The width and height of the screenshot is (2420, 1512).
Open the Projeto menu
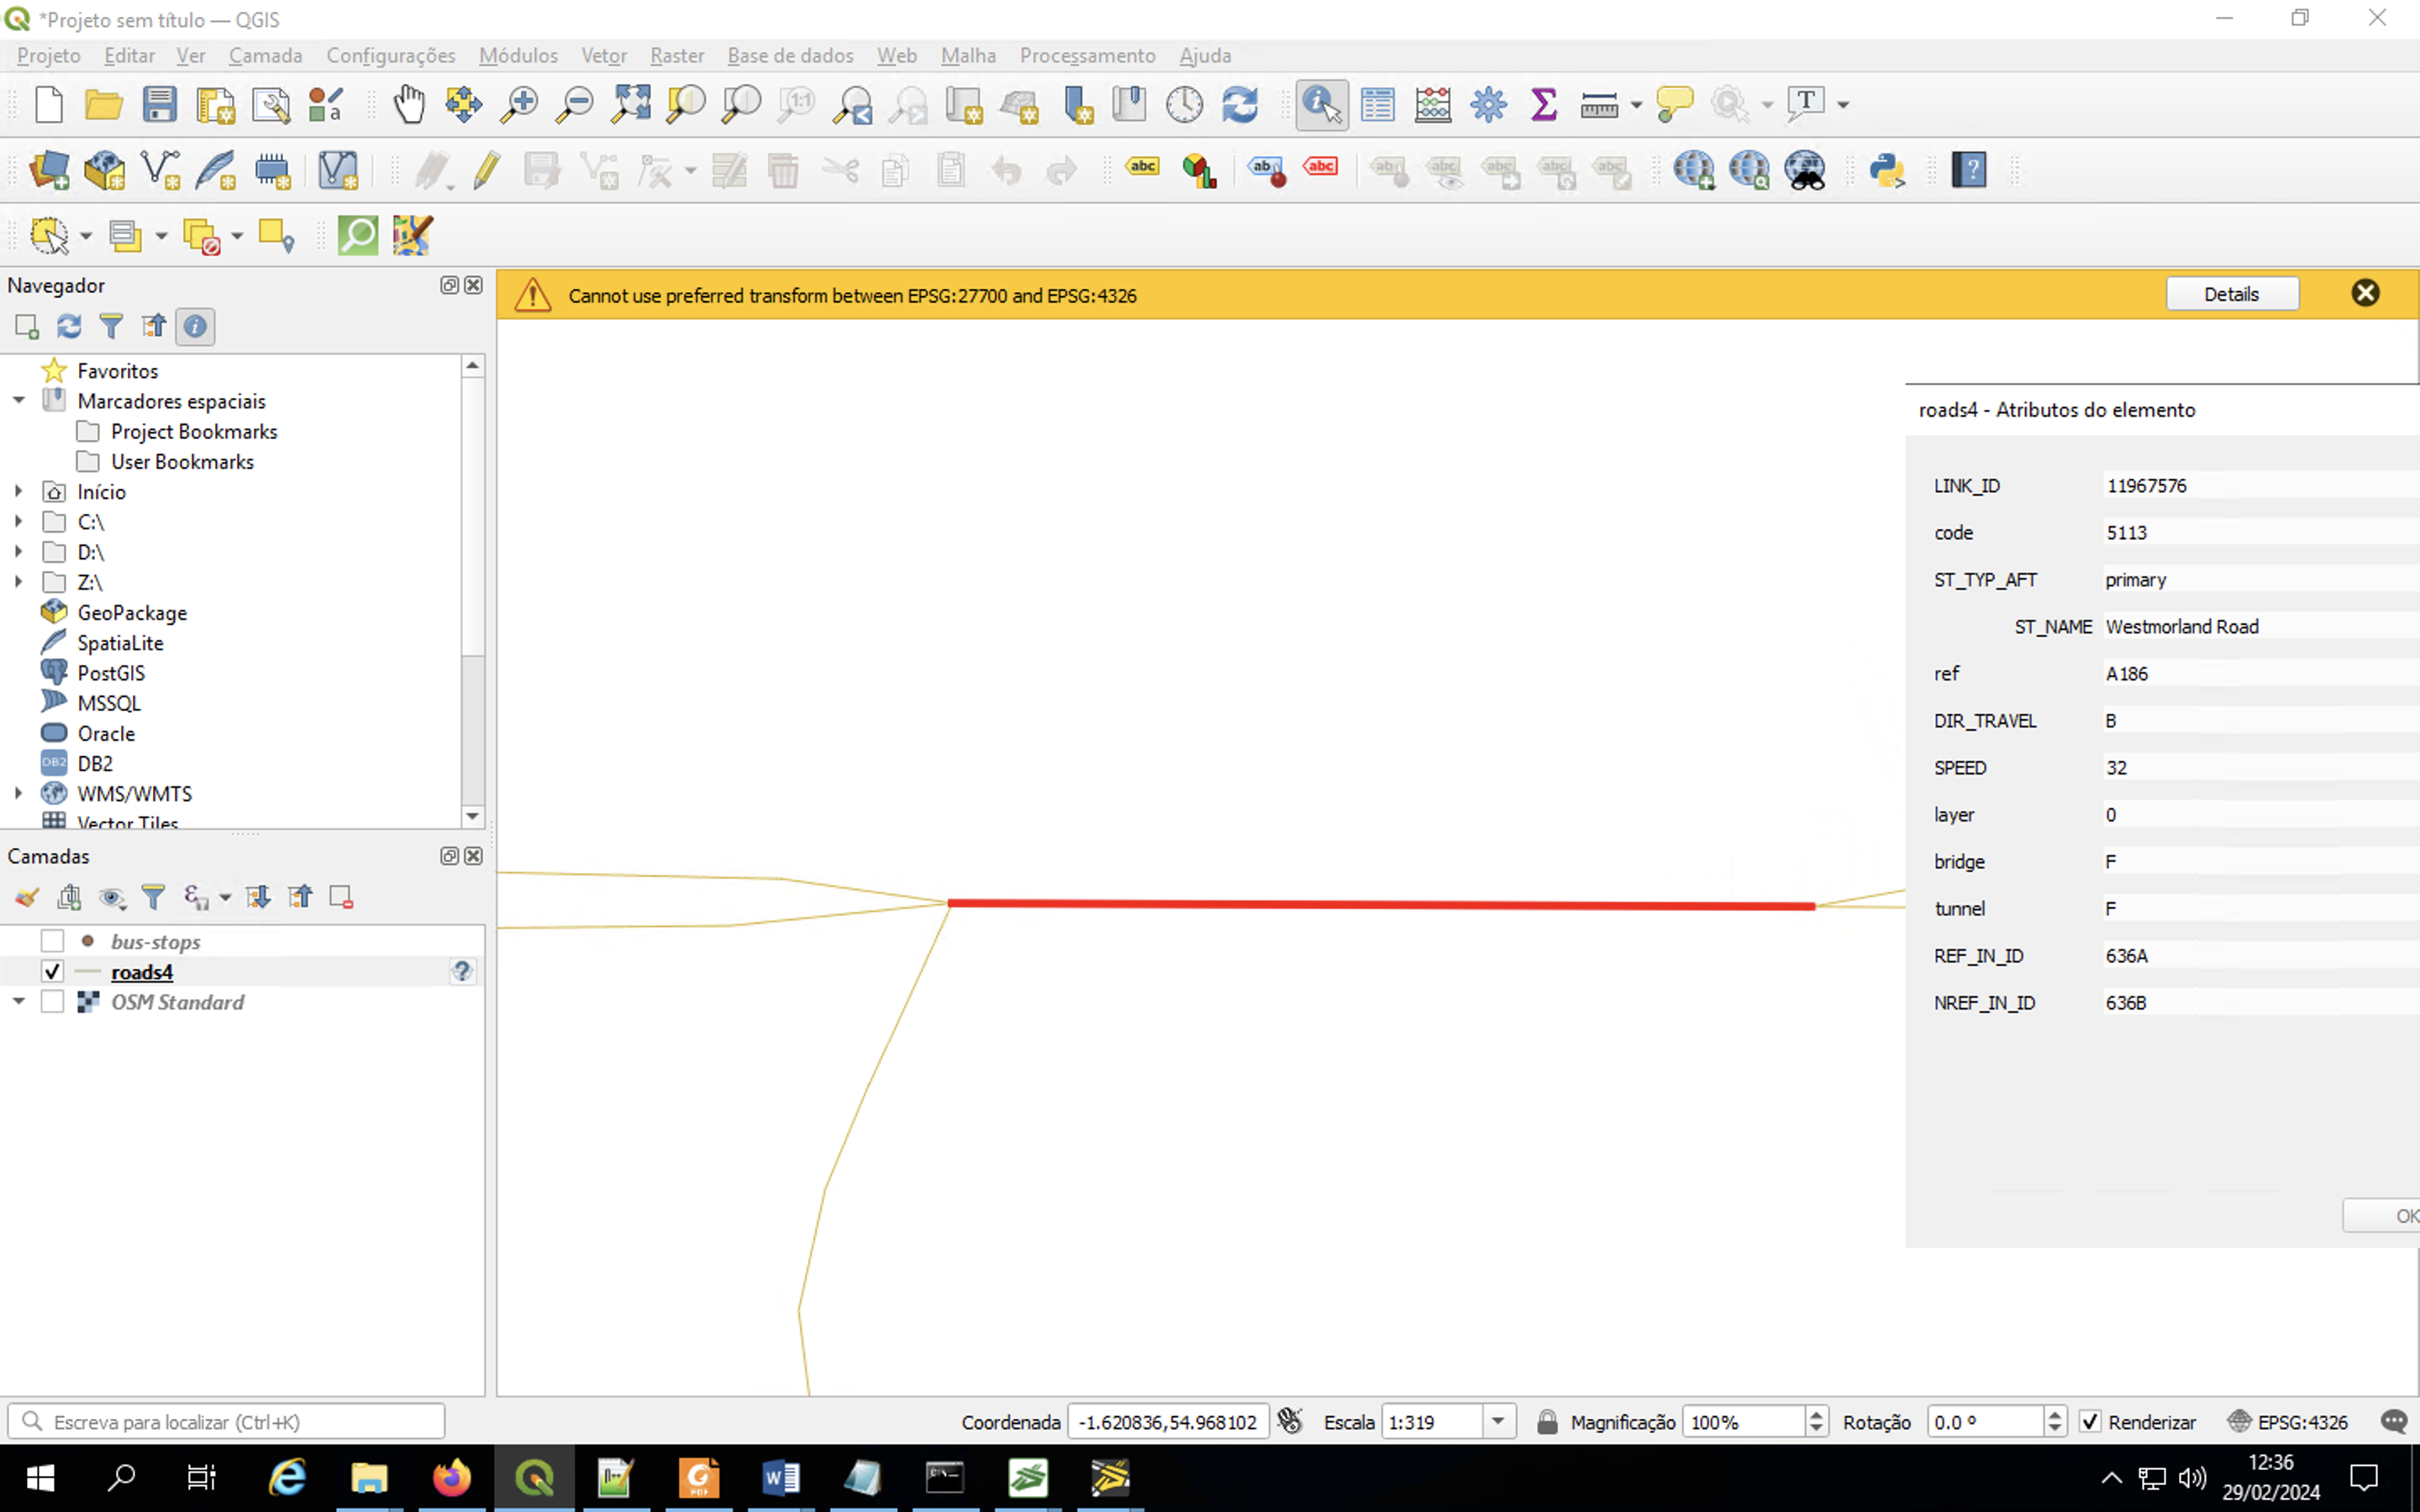tap(49, 56)
